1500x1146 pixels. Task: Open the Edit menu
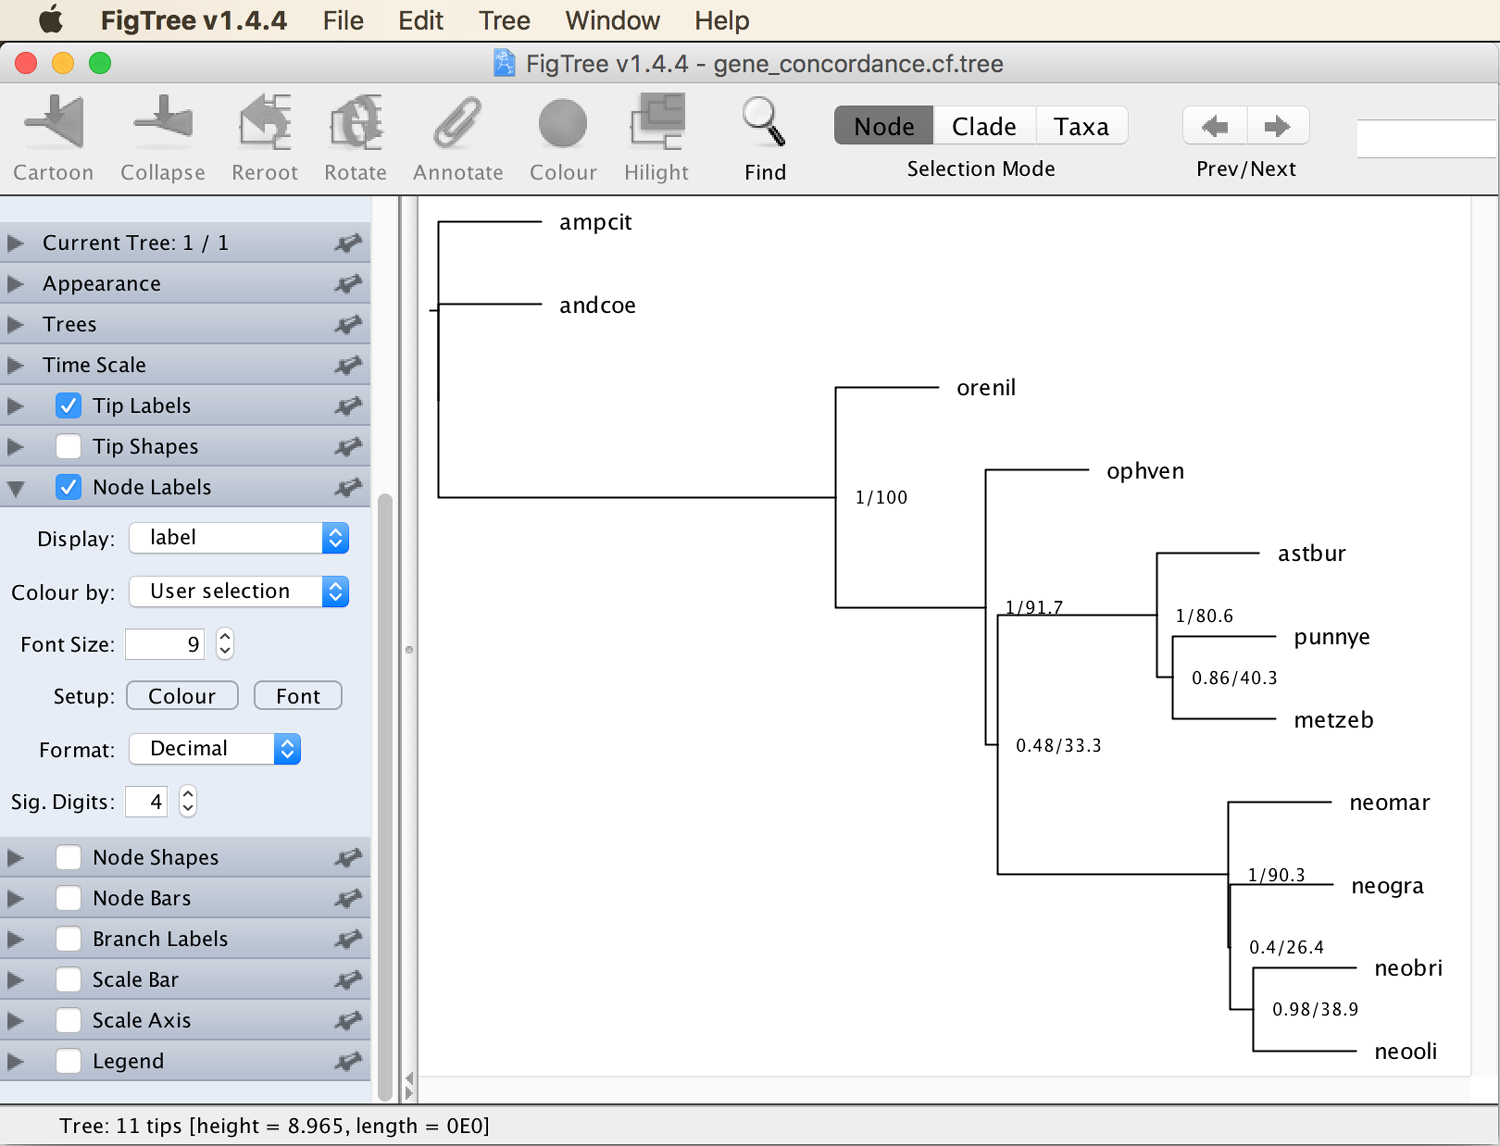[421, 20]
